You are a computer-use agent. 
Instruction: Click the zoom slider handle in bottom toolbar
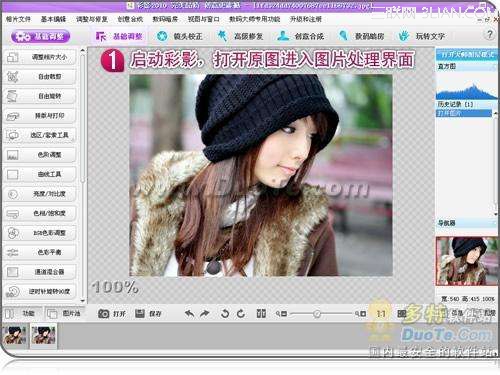click(317, 314)
